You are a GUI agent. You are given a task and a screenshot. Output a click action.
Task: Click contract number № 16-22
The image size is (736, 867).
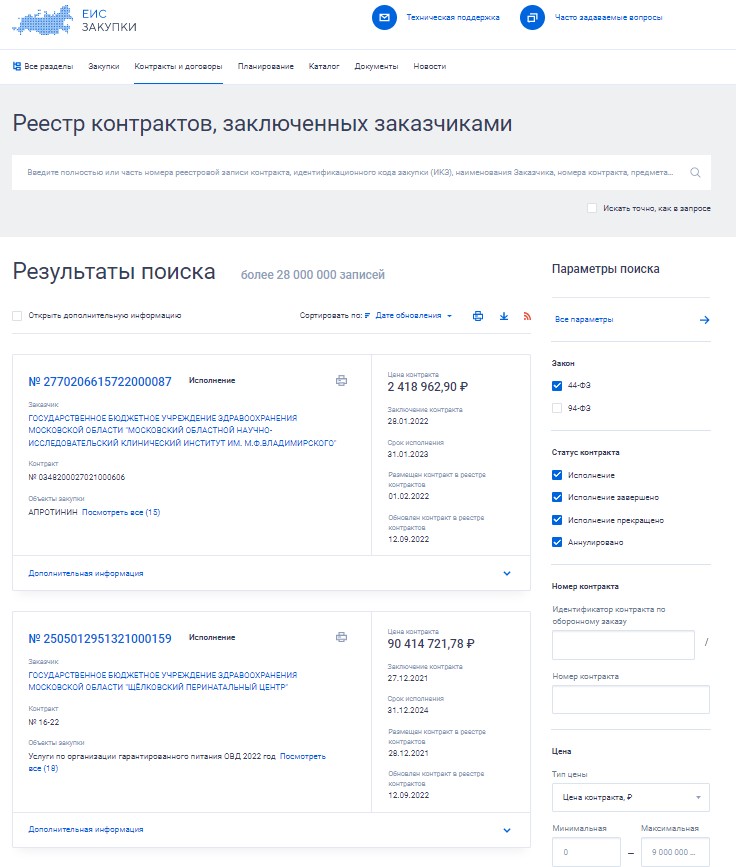coord(44,722)
